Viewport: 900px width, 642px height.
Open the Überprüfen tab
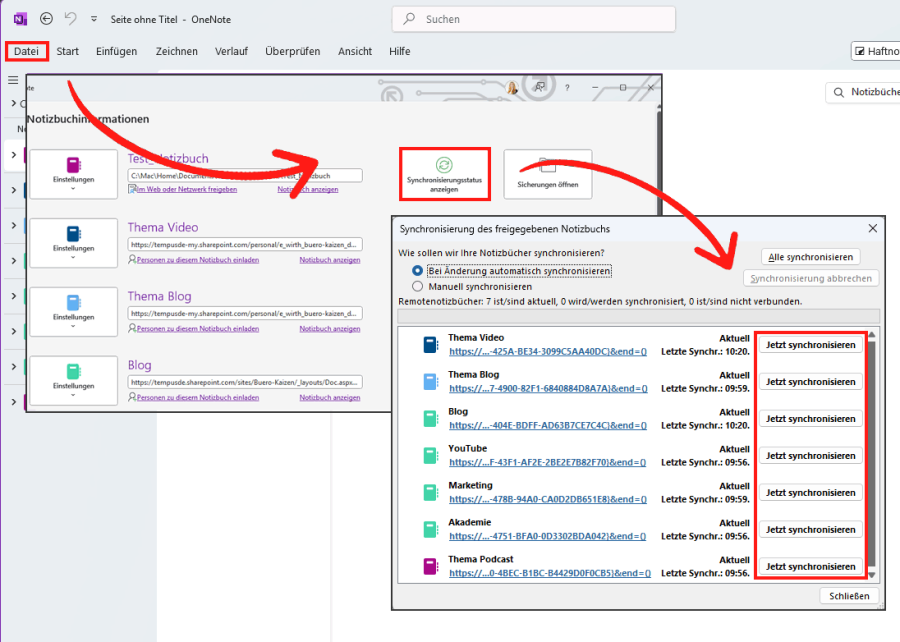point(293,51)
